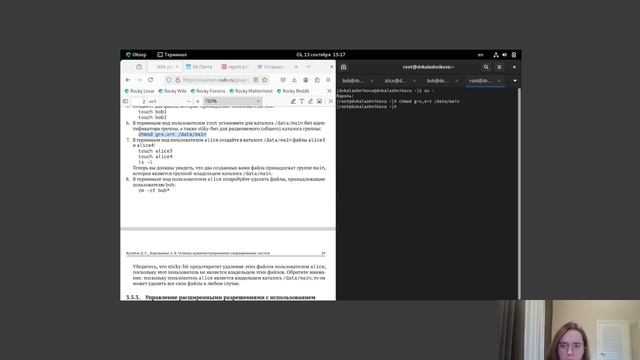Open the Firefox account icon
The image size is (640, 360).
[305, 80]
